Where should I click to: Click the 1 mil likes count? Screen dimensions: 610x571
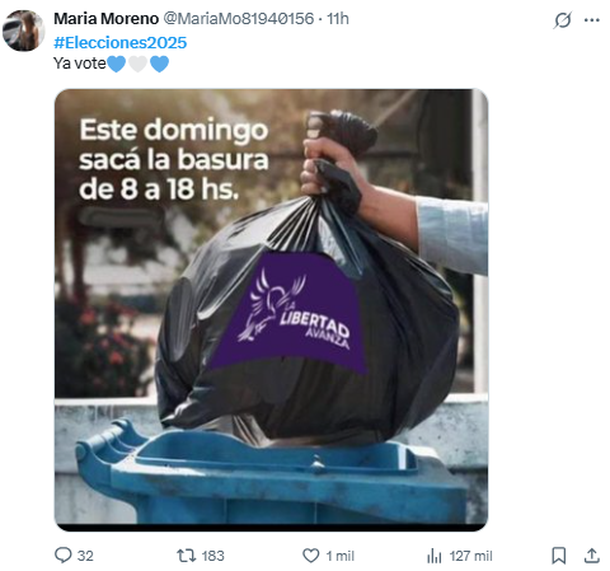pyautogui.click(x=340, y=556)
